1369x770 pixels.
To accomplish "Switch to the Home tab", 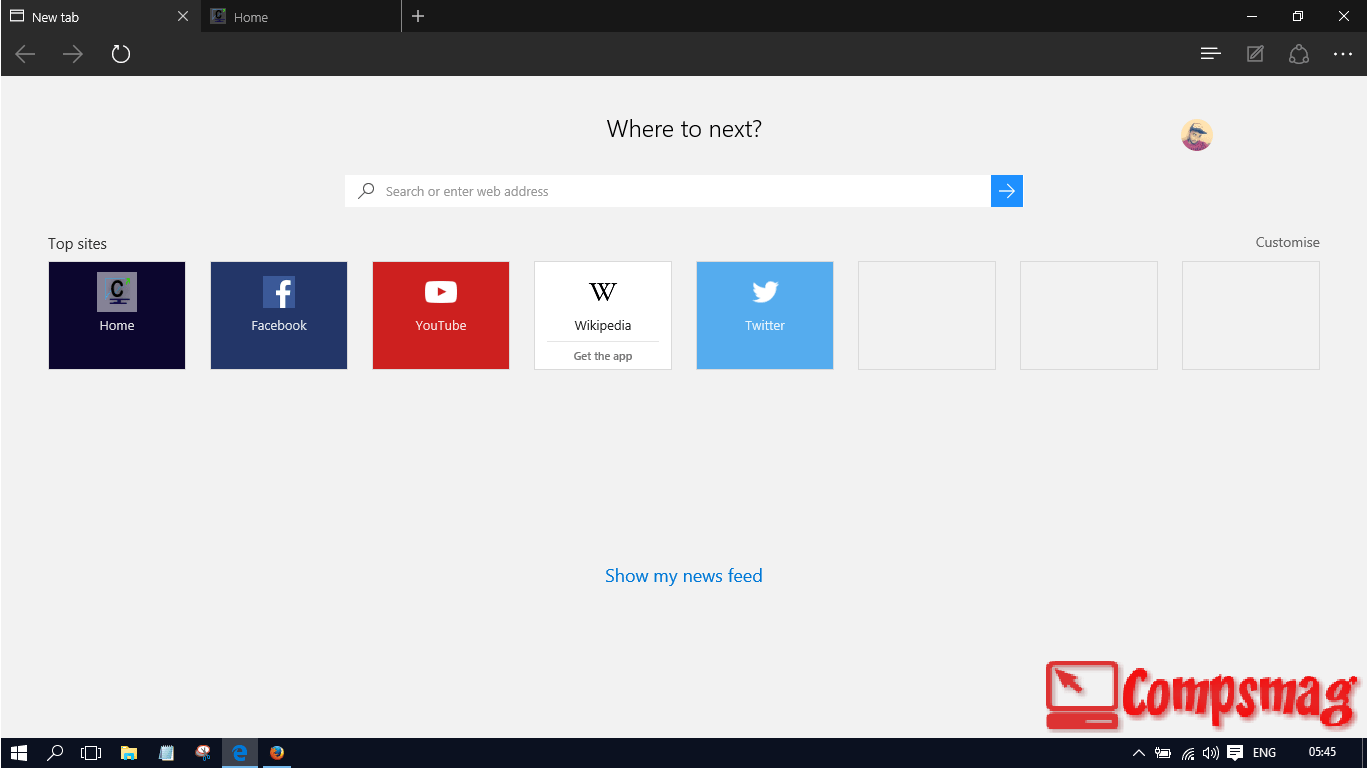I will tap(301, 16).
